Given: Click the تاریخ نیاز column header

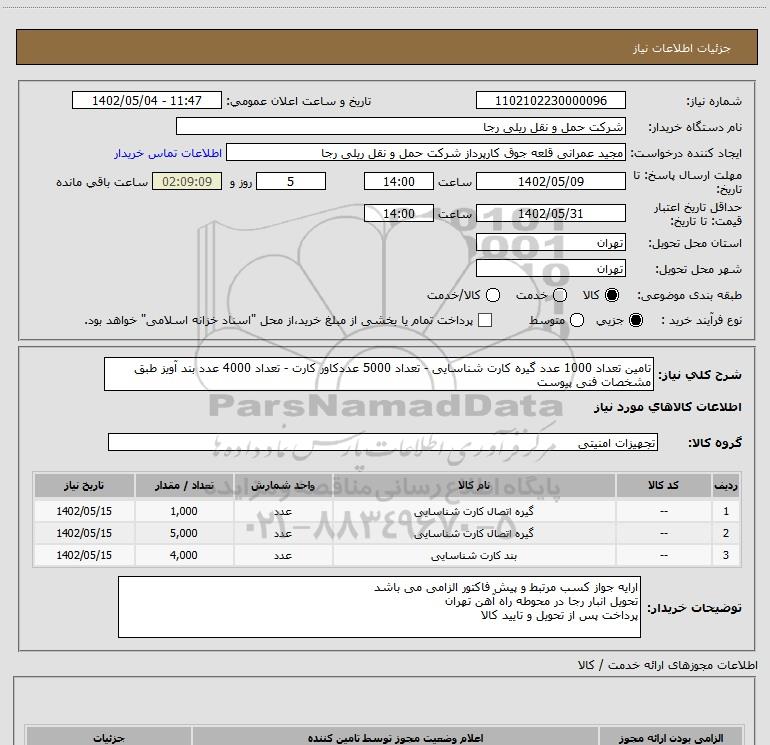Looking at the screenshot, I should [84, 485].
